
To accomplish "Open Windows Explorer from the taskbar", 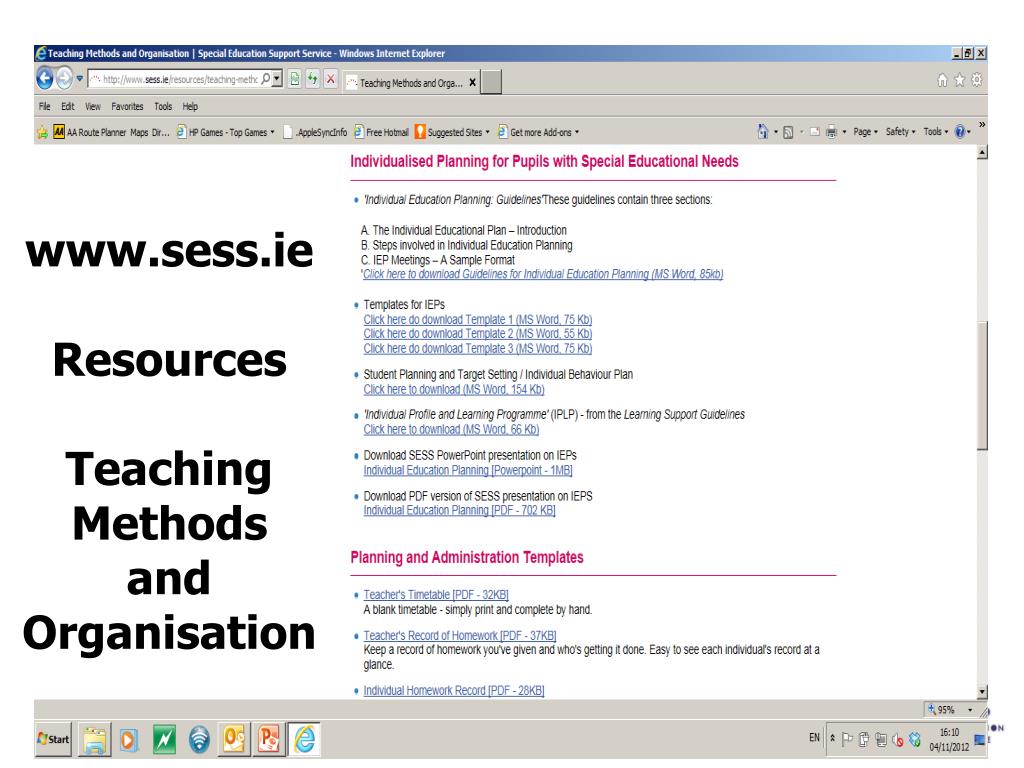I will tap(95, 740).
